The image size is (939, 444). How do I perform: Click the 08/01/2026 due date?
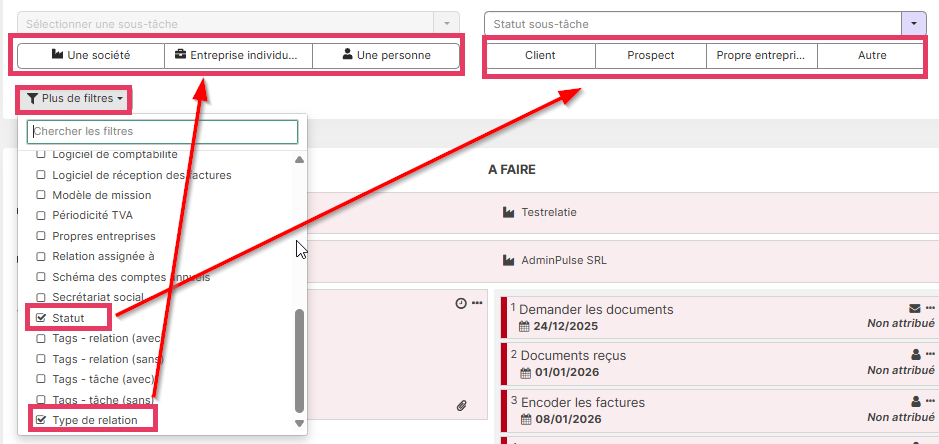tap(568, 419)
